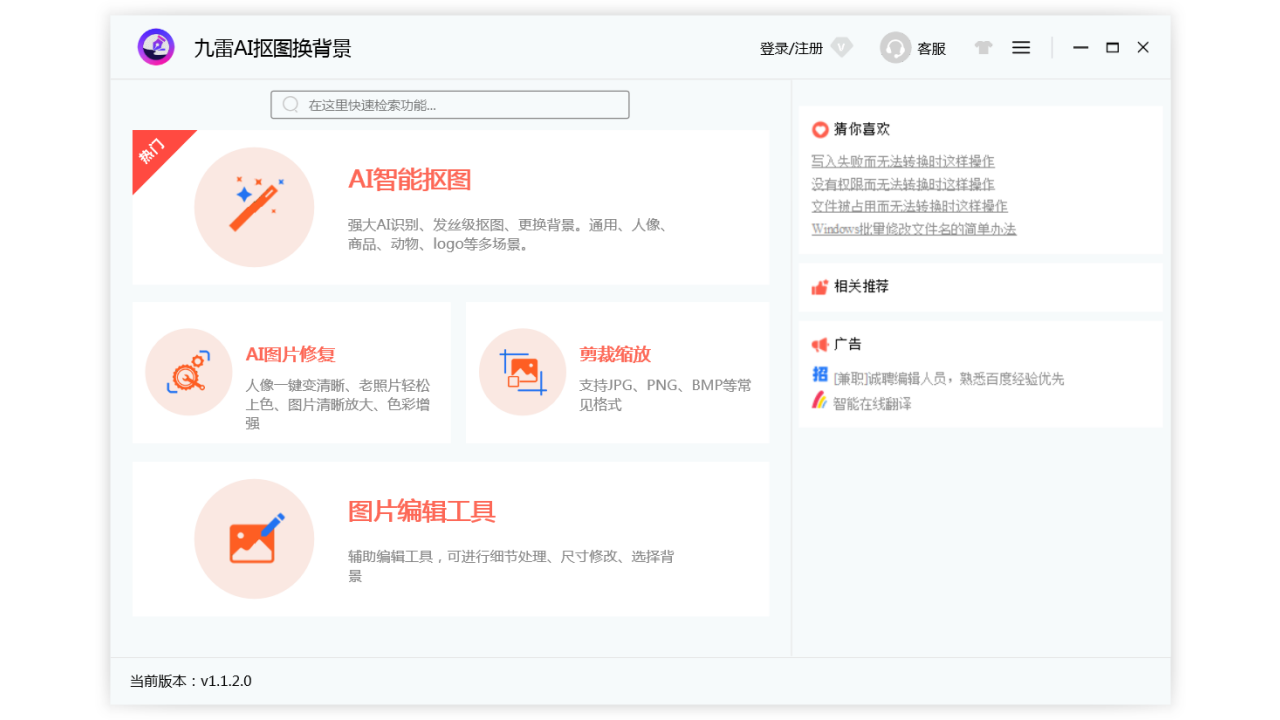Open link 写入失败而无法转换时这样操作
Screen dimensions: 1280x720
[x=902, y=161]
